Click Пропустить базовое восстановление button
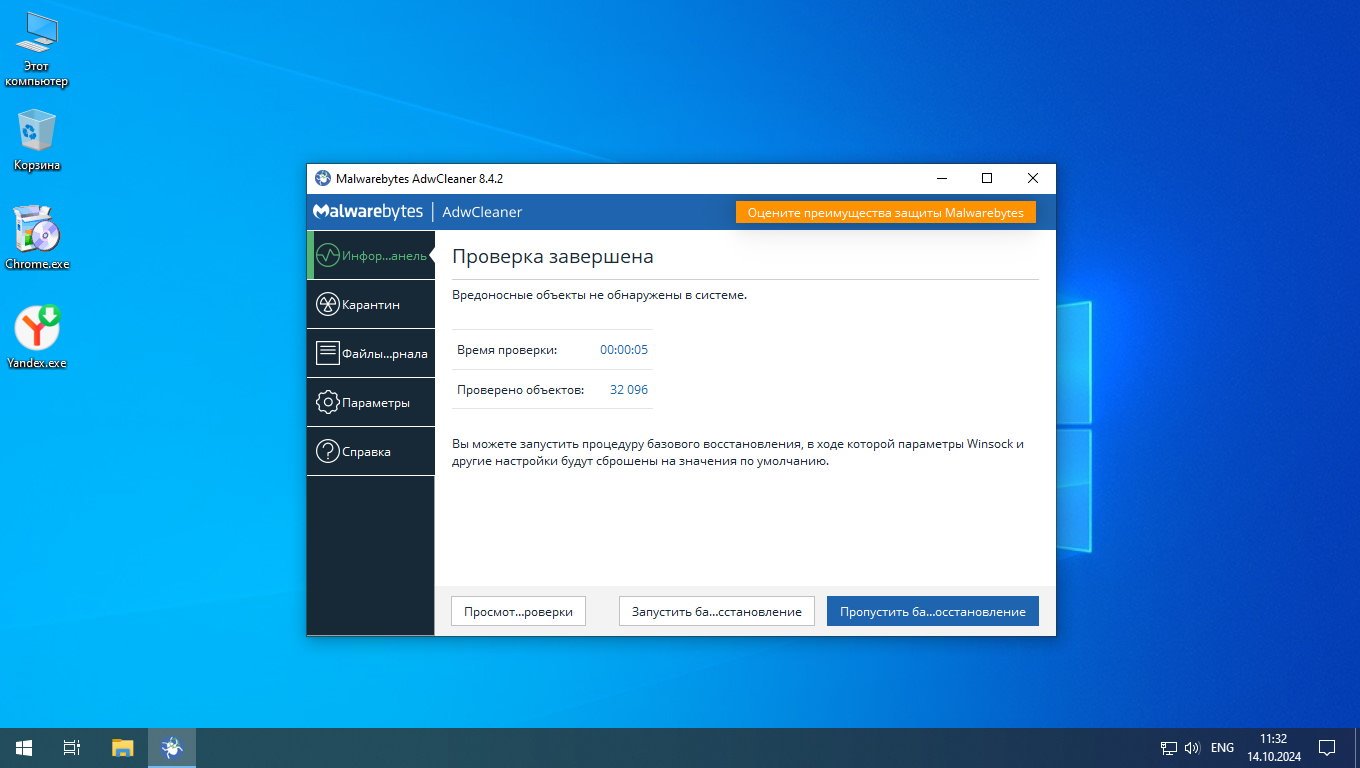This screenshot has height=768, width=1360. pyautogui.click(x=933, y=611)
